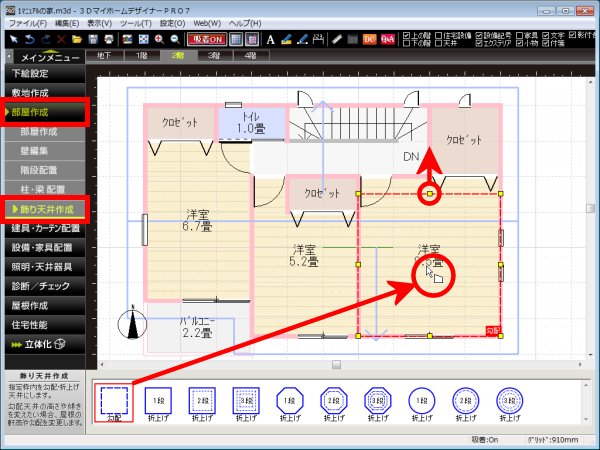Expand the 下絵設定 menu section
Viewport: 600px width, 450px height.
pyautogui.click(x=45, y=73)
